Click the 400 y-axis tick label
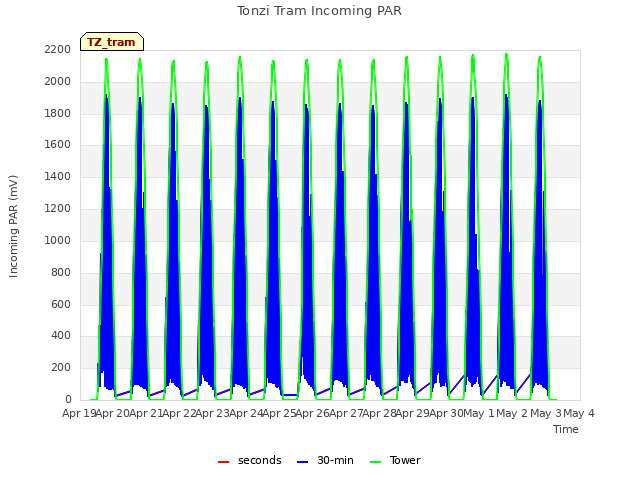The width and height of the screenshot is (640, 480). coord(61,336)
